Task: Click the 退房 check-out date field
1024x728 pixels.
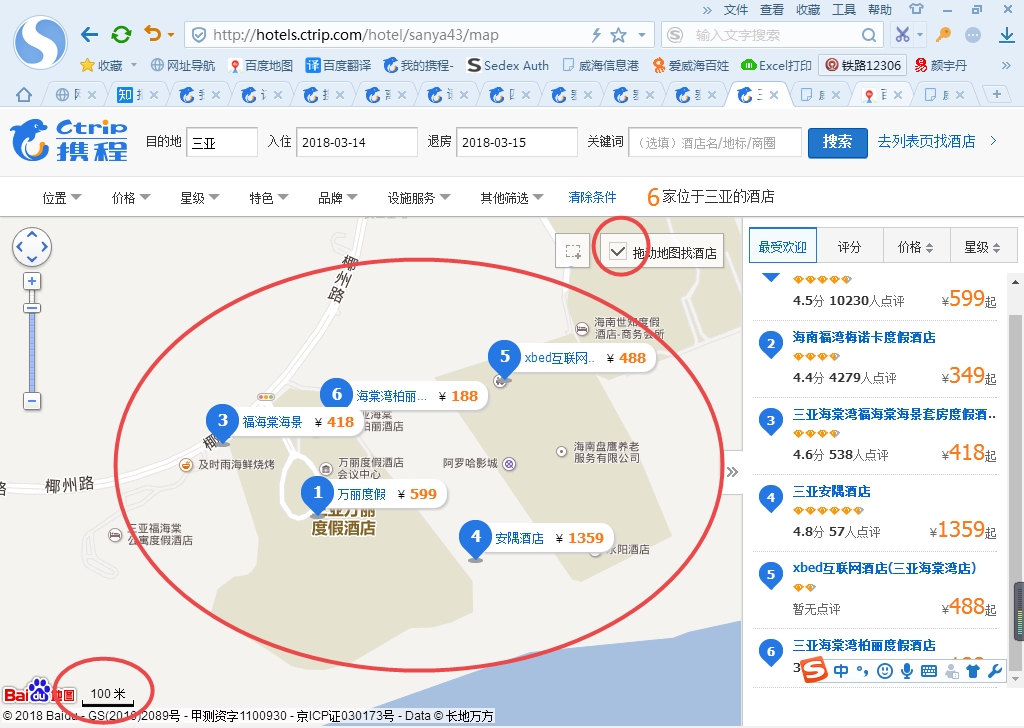Action: (x=517, y=142)
